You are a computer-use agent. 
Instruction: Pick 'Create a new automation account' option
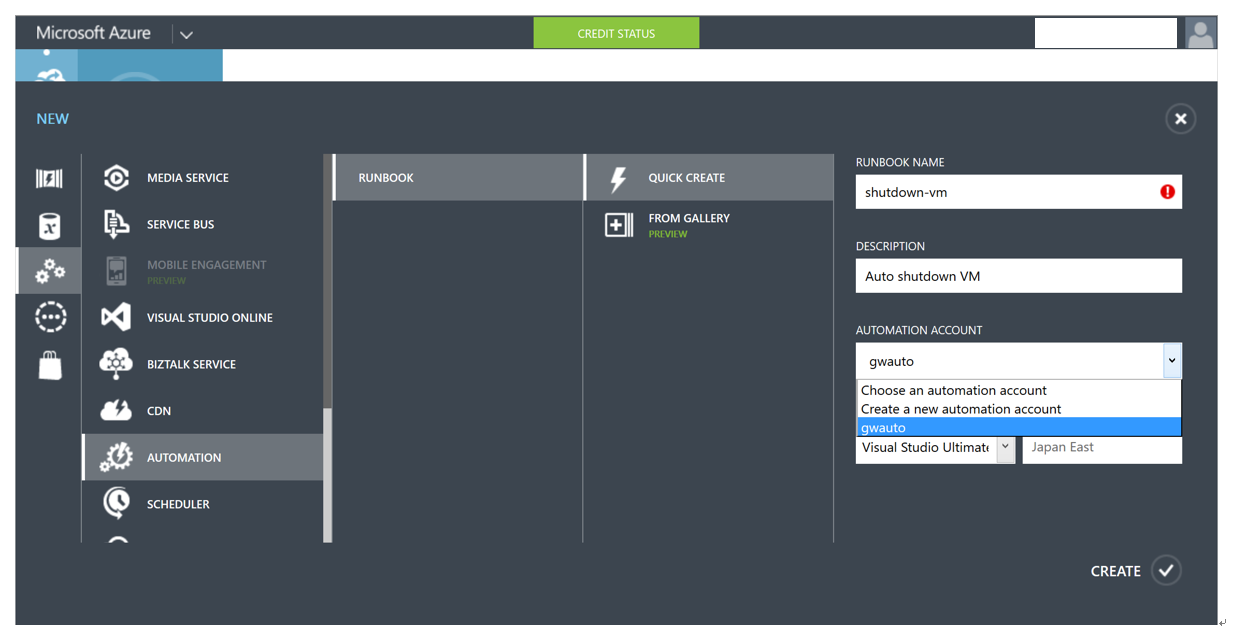(1019, 409)
